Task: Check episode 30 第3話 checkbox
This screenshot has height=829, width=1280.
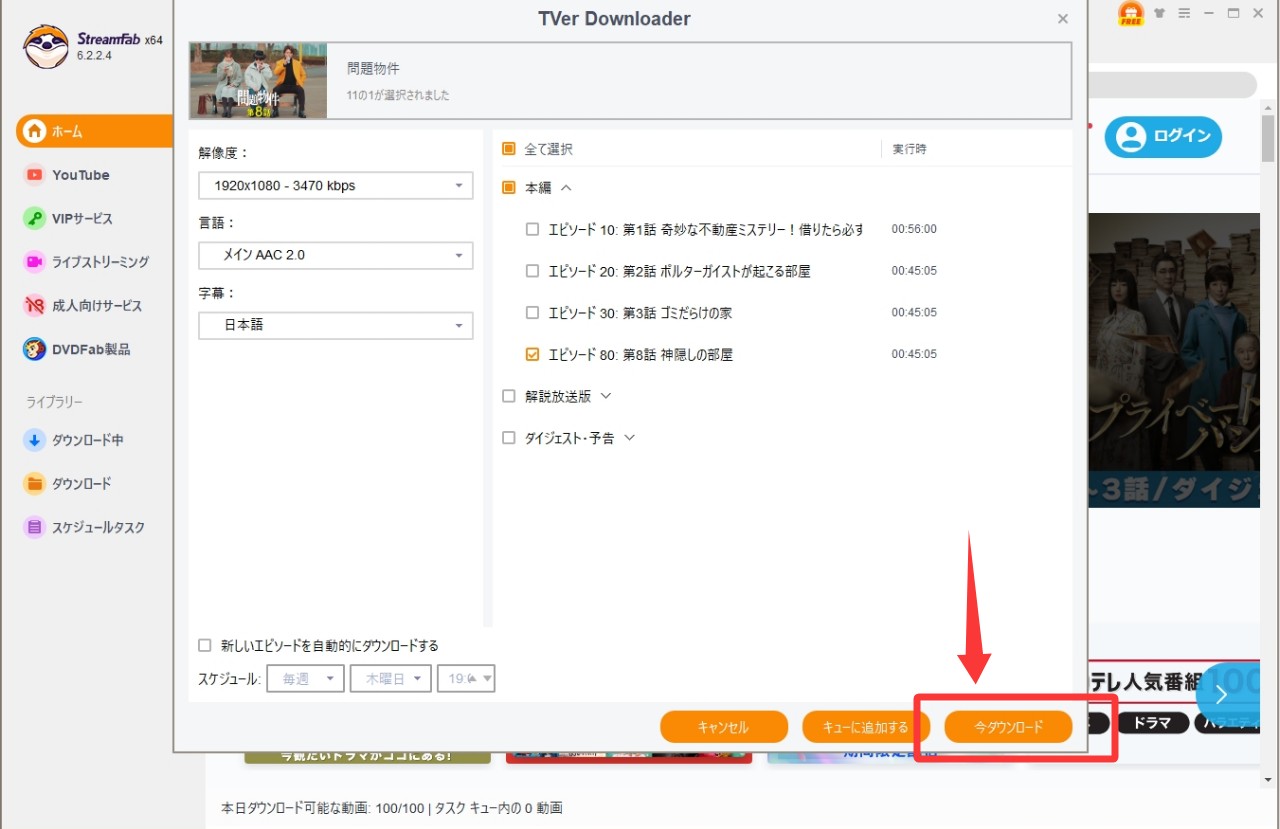Action: coord(532,313)
